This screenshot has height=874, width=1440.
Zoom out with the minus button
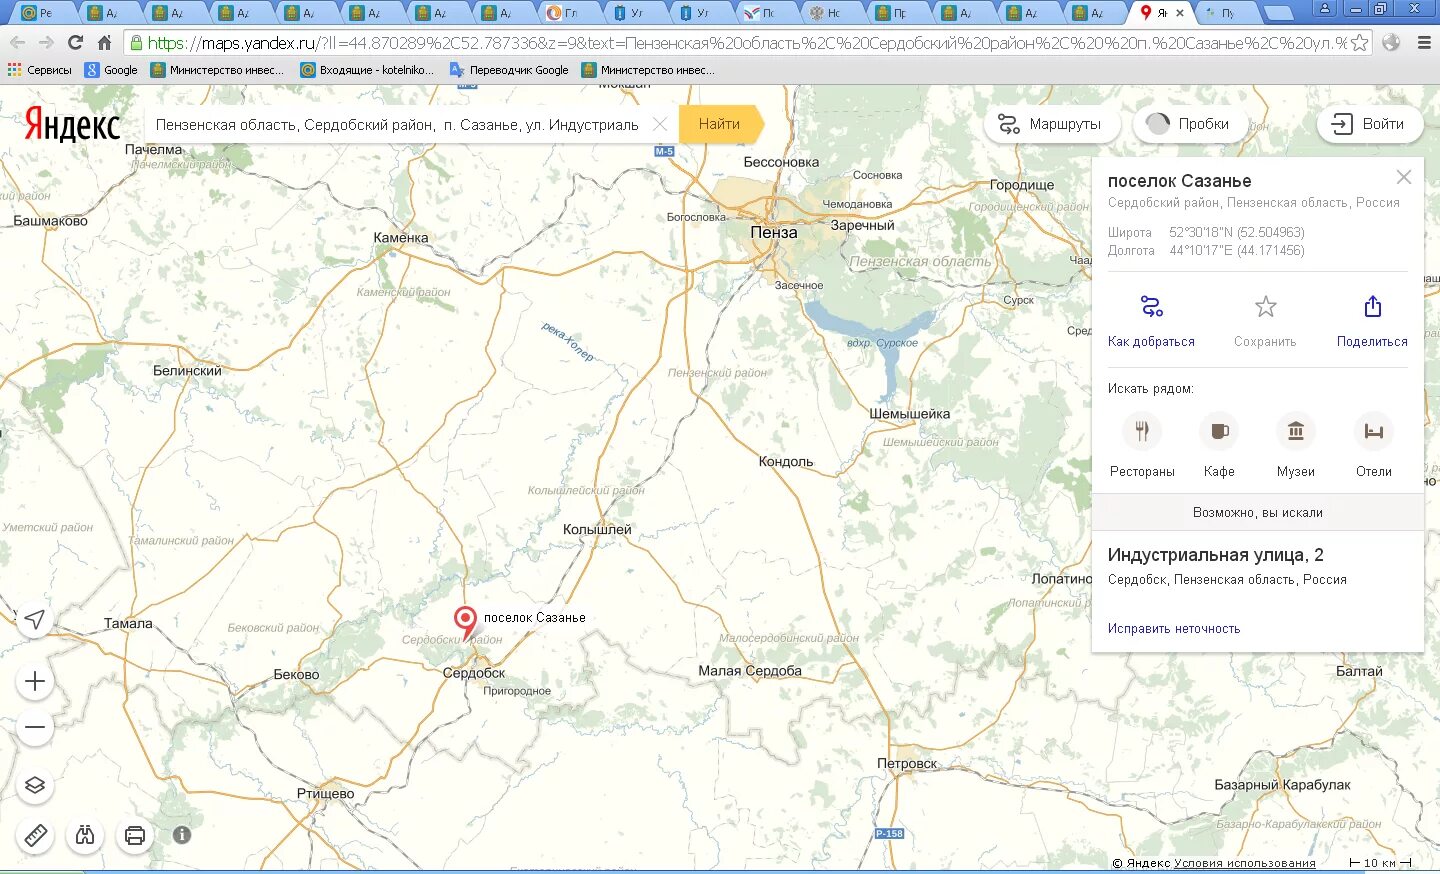35,727
